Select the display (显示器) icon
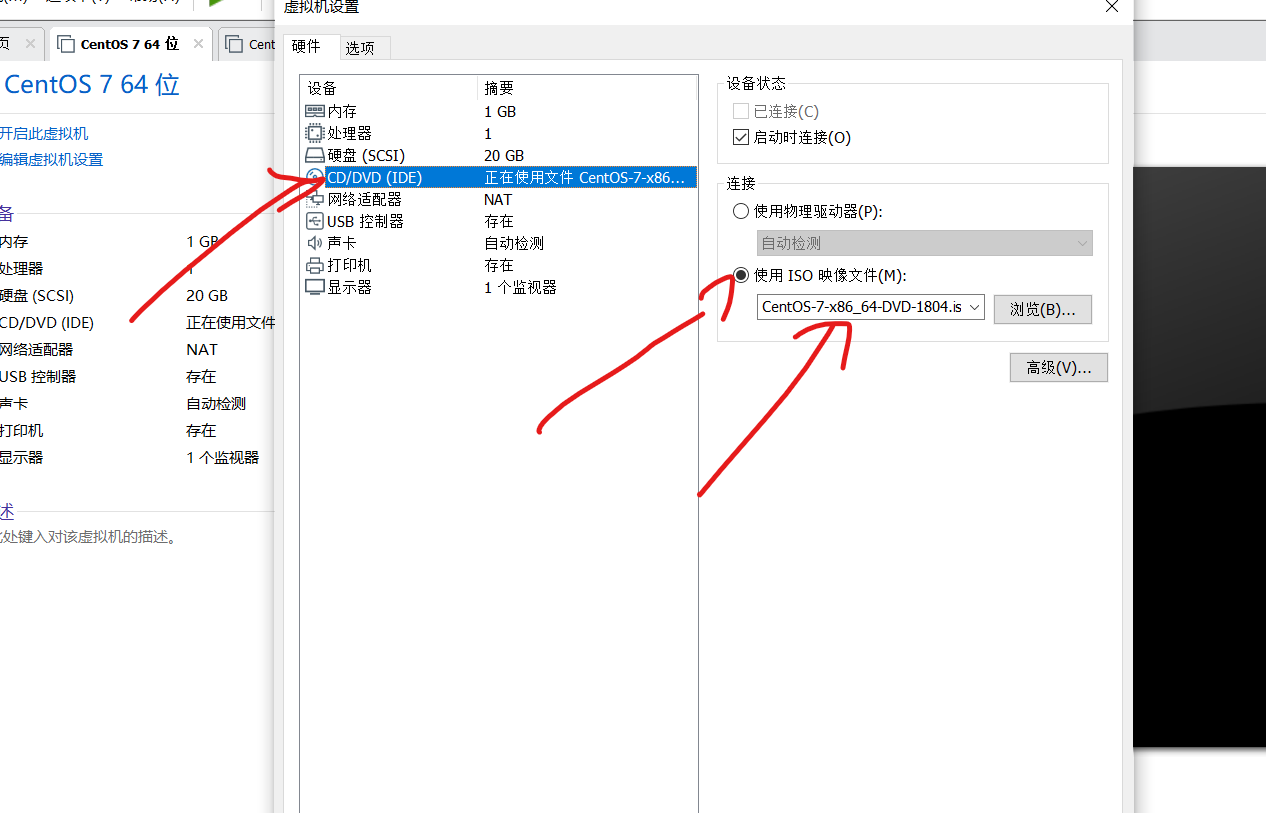 pos(315,287)
